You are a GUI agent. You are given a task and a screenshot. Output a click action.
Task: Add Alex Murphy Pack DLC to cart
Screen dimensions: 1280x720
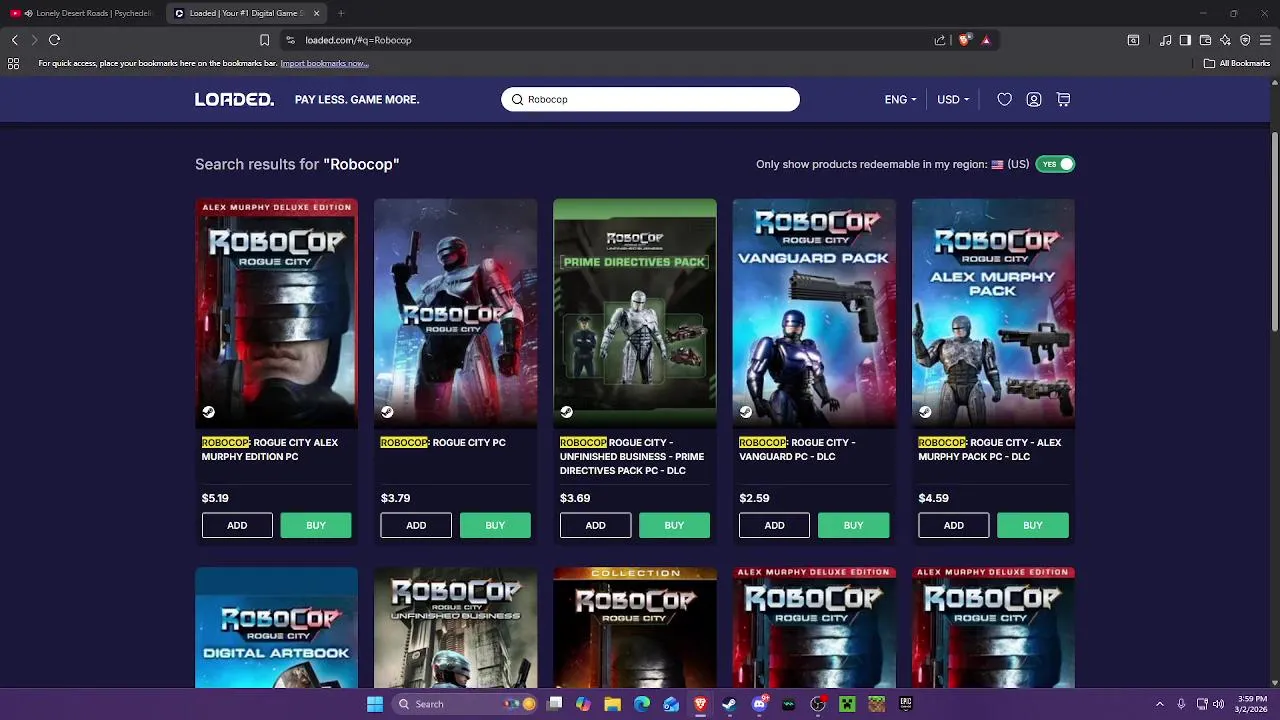click(x=954, y=525)
